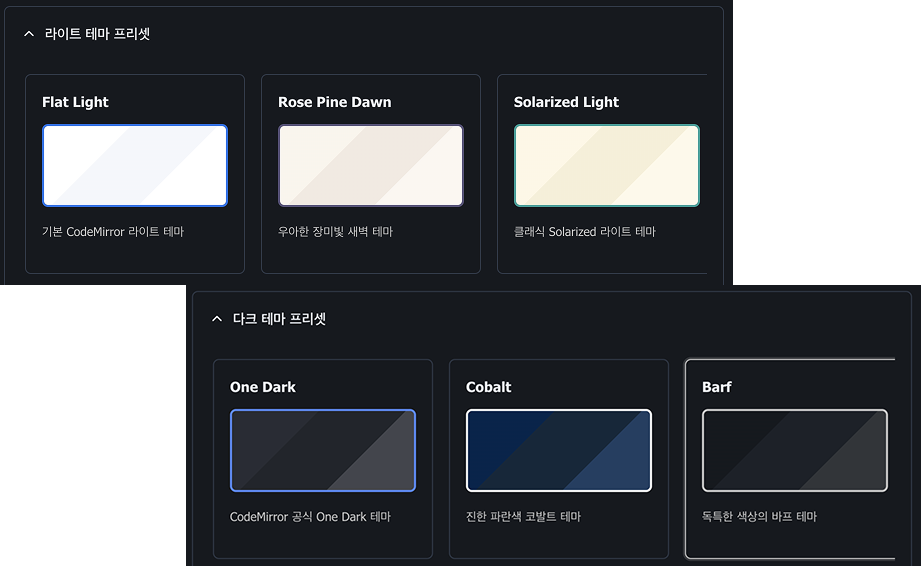The height and width of the screenshot is (566, 921).
Task: Select the Rose Pine Dawn color preview
Action: [371, 166]
